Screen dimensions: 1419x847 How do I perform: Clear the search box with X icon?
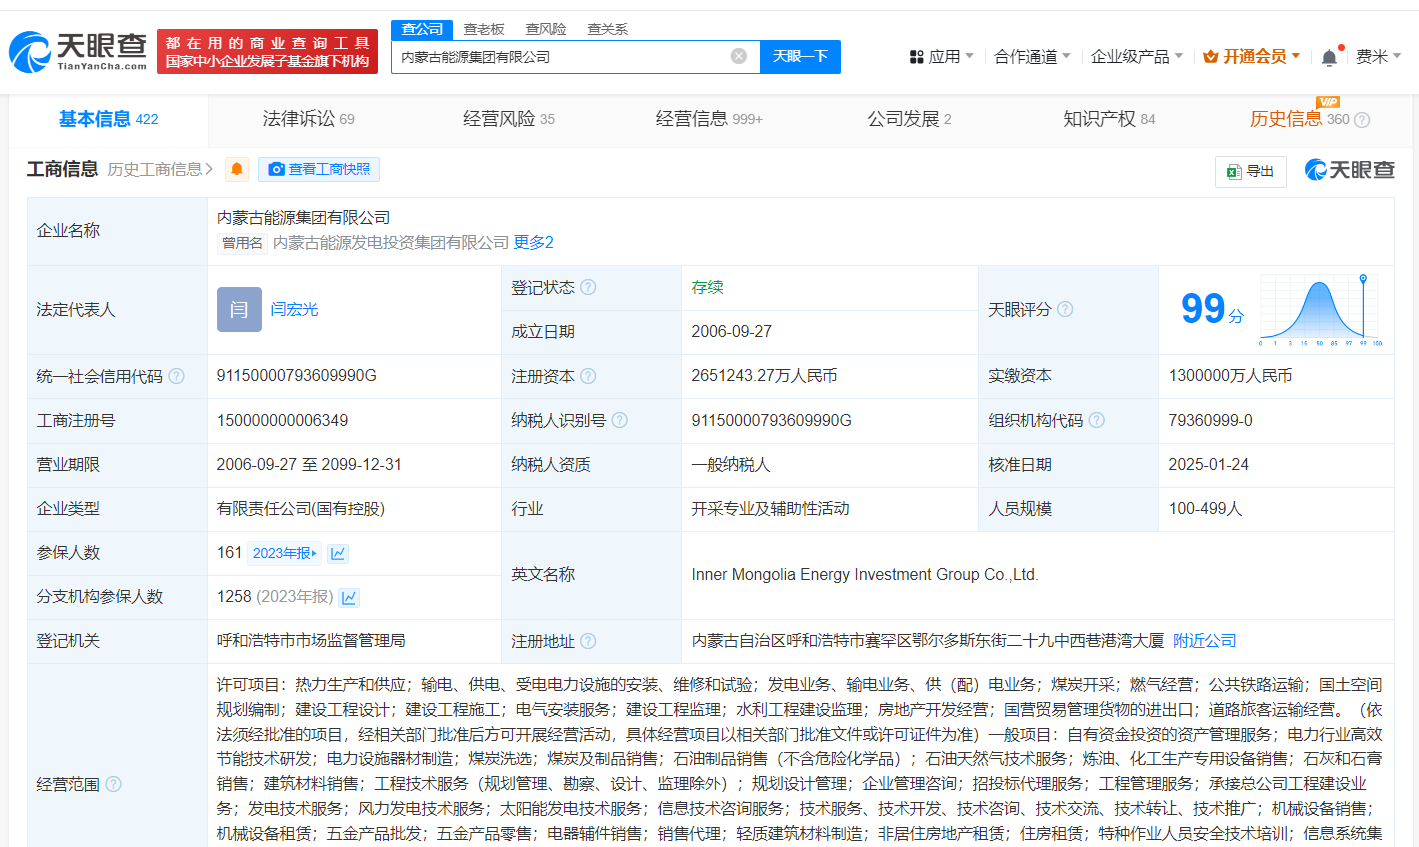point(739,56)
